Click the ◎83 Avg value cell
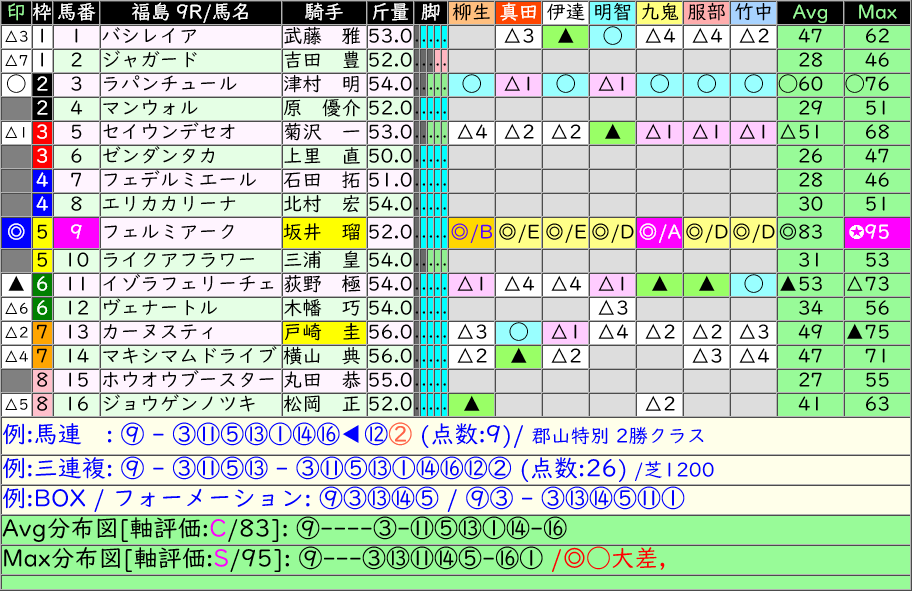Screen dimensions: 912x591 point(810,232)
